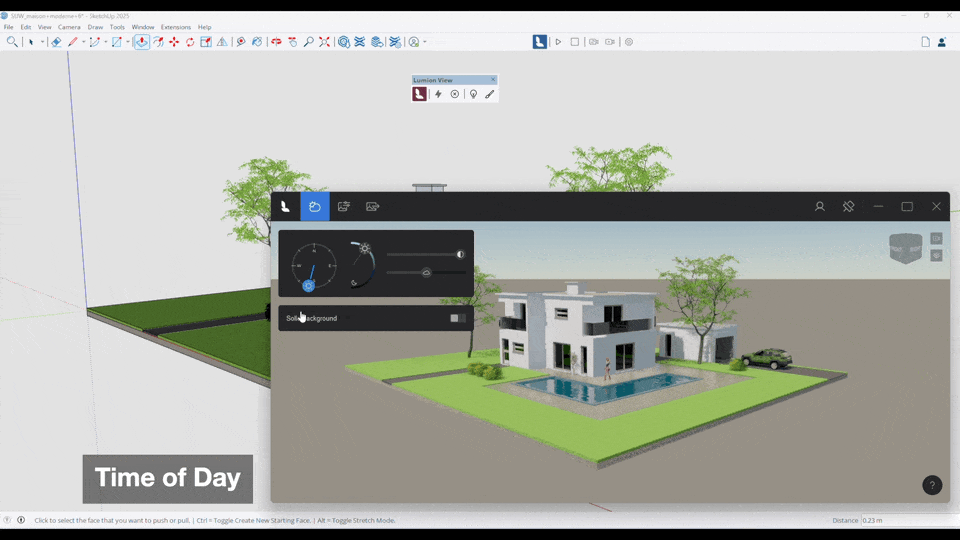Open the Lumion weather settings tab
This screenshot has width=960, height=540.
[x=315, y=207]
